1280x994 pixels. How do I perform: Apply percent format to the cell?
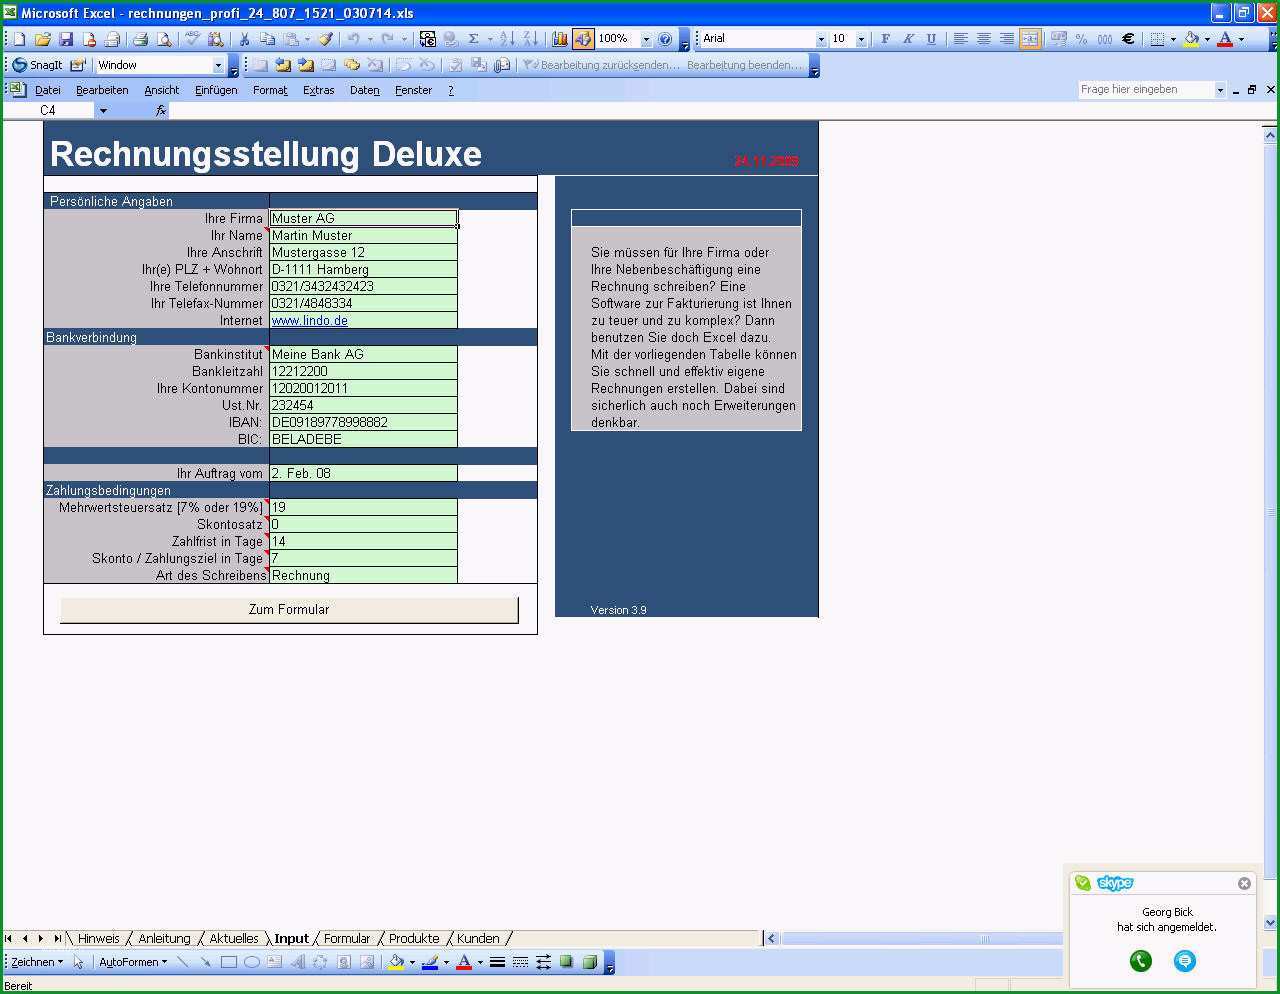(1081, 39)
